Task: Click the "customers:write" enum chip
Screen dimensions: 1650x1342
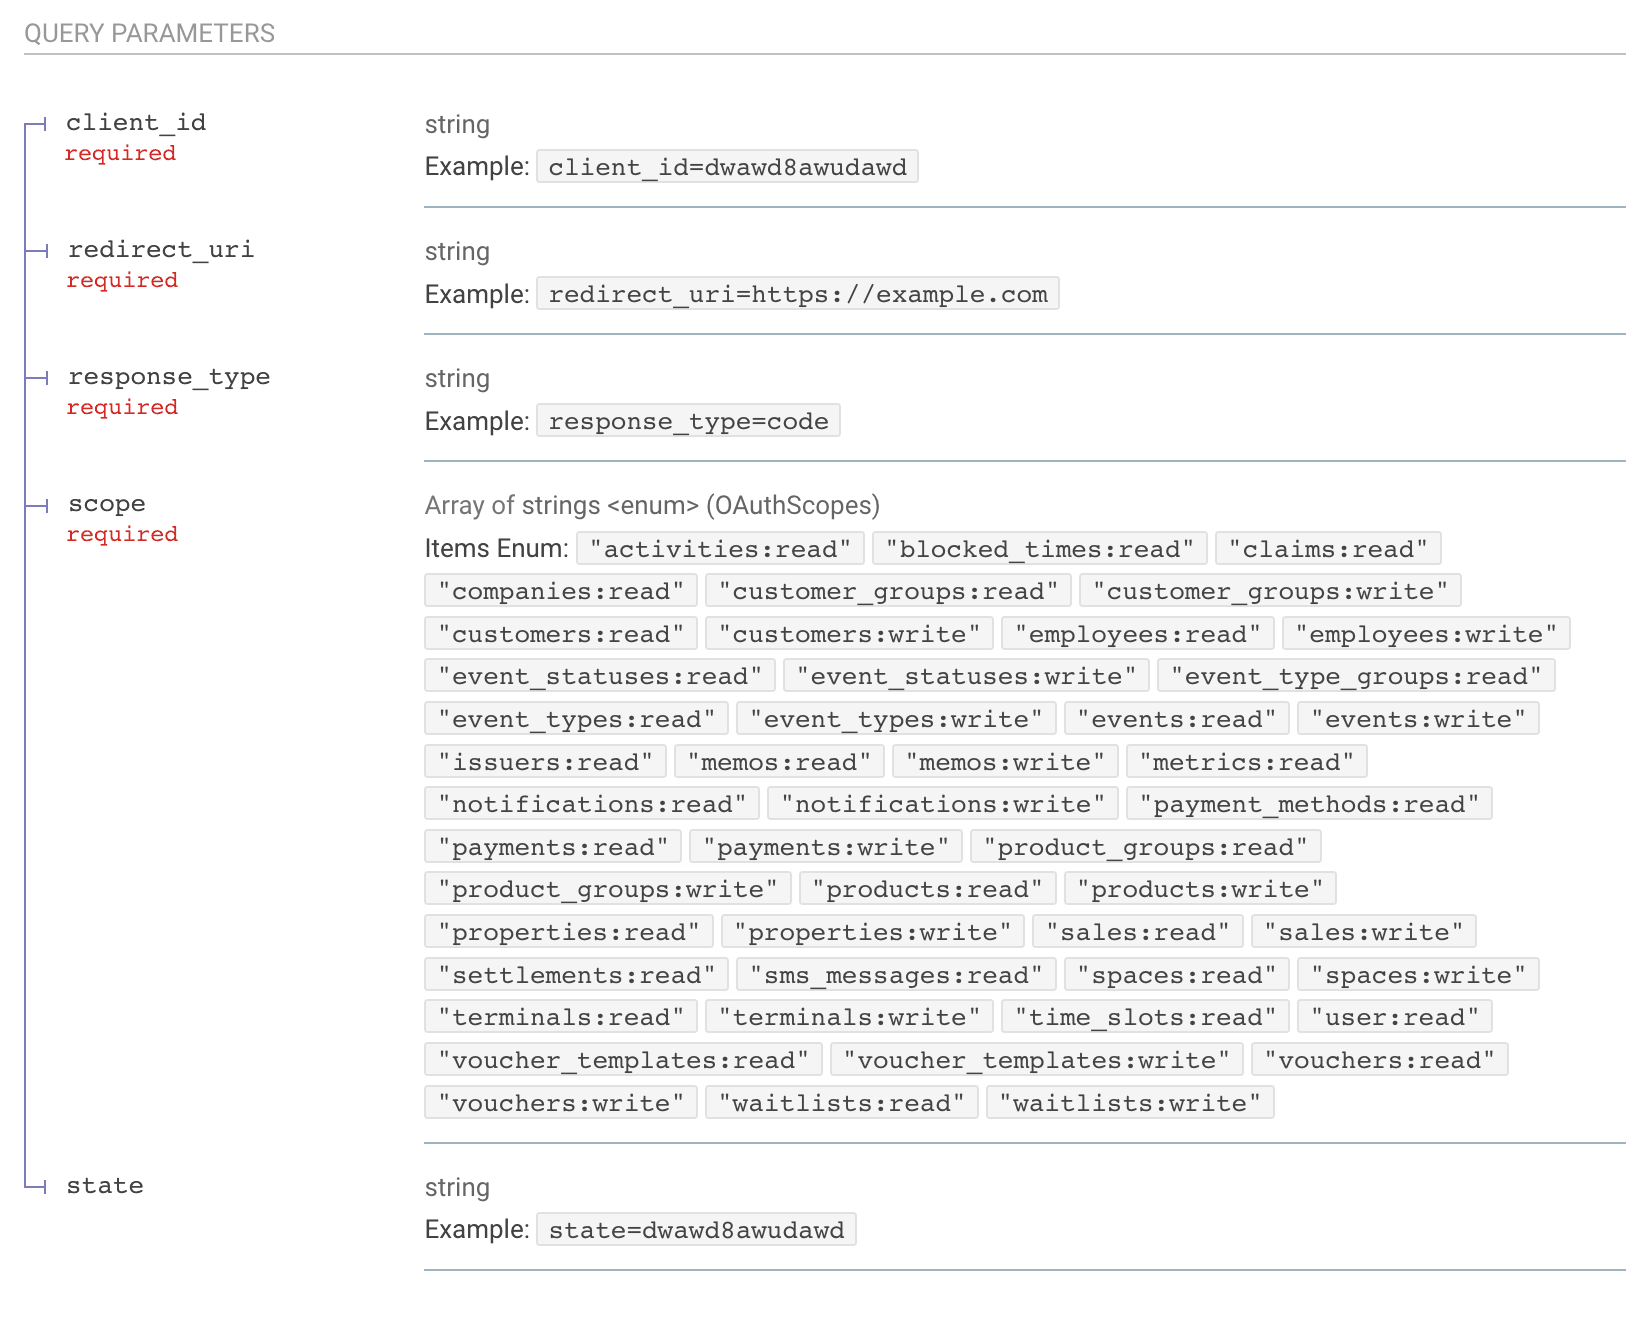Action: [849, 633]
